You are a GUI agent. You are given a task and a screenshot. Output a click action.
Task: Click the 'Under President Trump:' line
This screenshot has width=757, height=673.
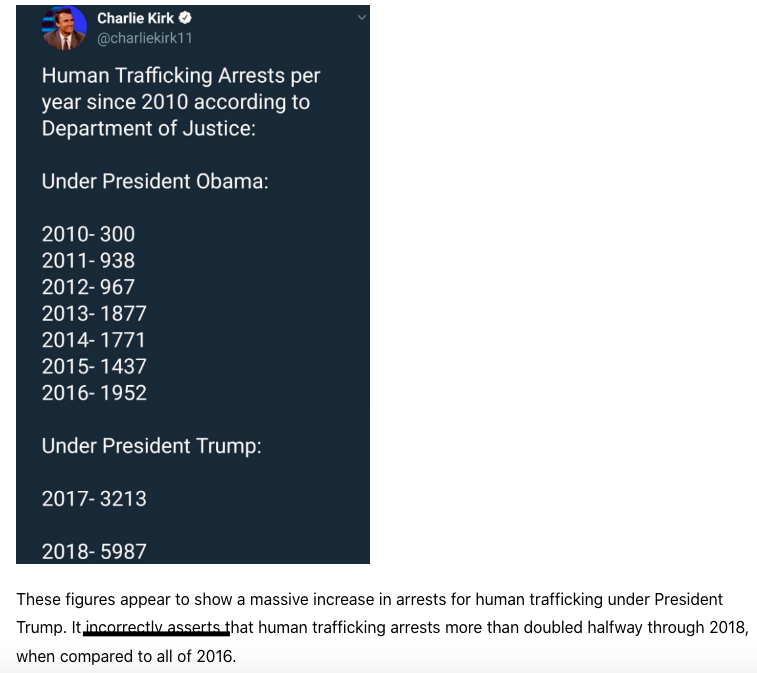pyautogui.click(x=152, y=446)
